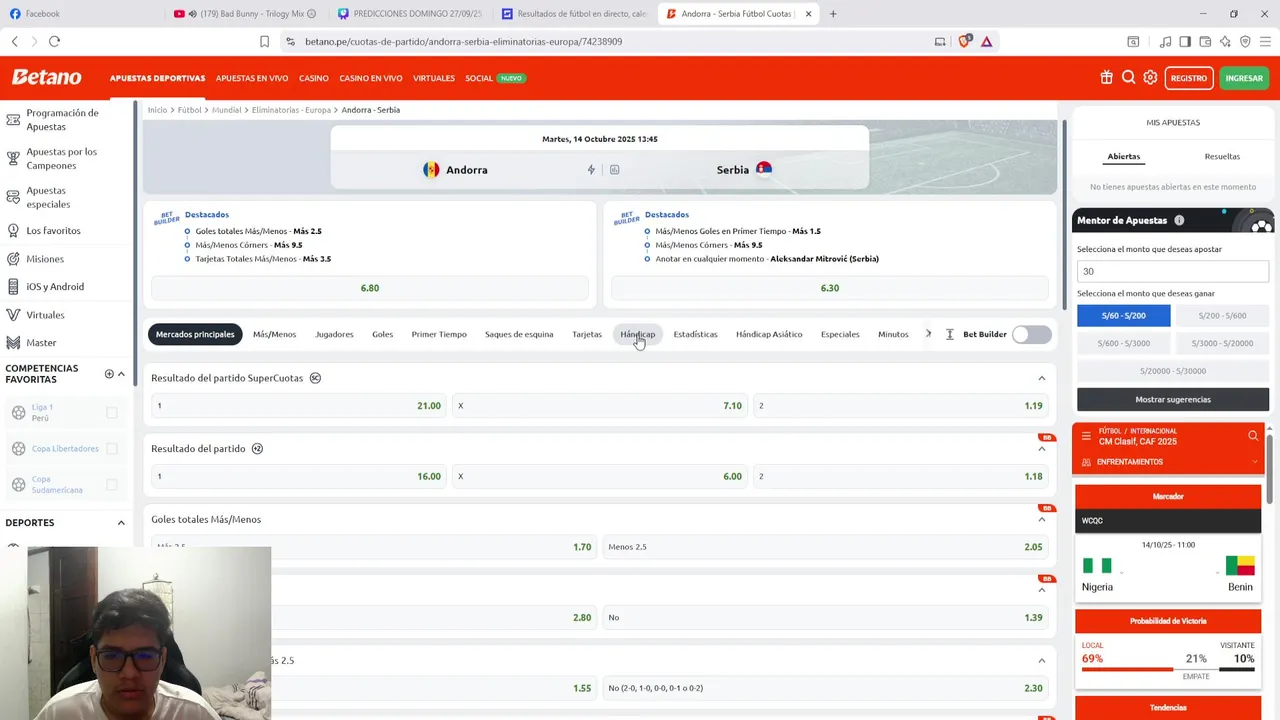
Task: Collapse the Goles totales Más/Menos market
Action: [x=1041, y=520]
